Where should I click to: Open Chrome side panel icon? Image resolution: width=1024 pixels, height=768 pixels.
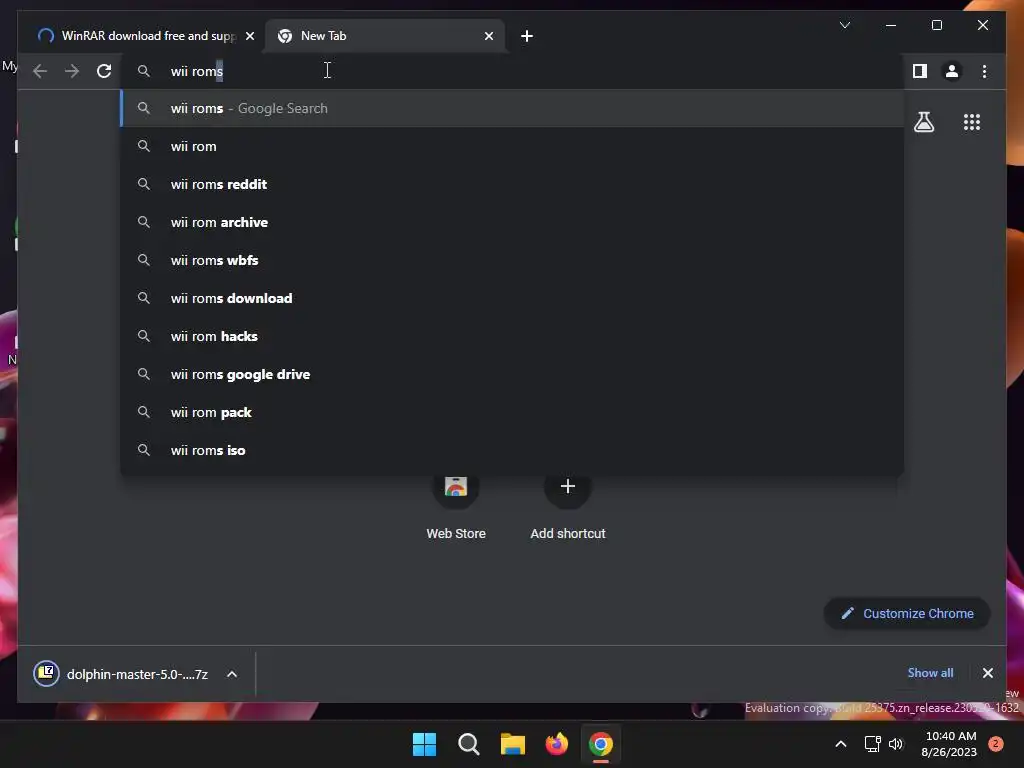click(920, 71)
